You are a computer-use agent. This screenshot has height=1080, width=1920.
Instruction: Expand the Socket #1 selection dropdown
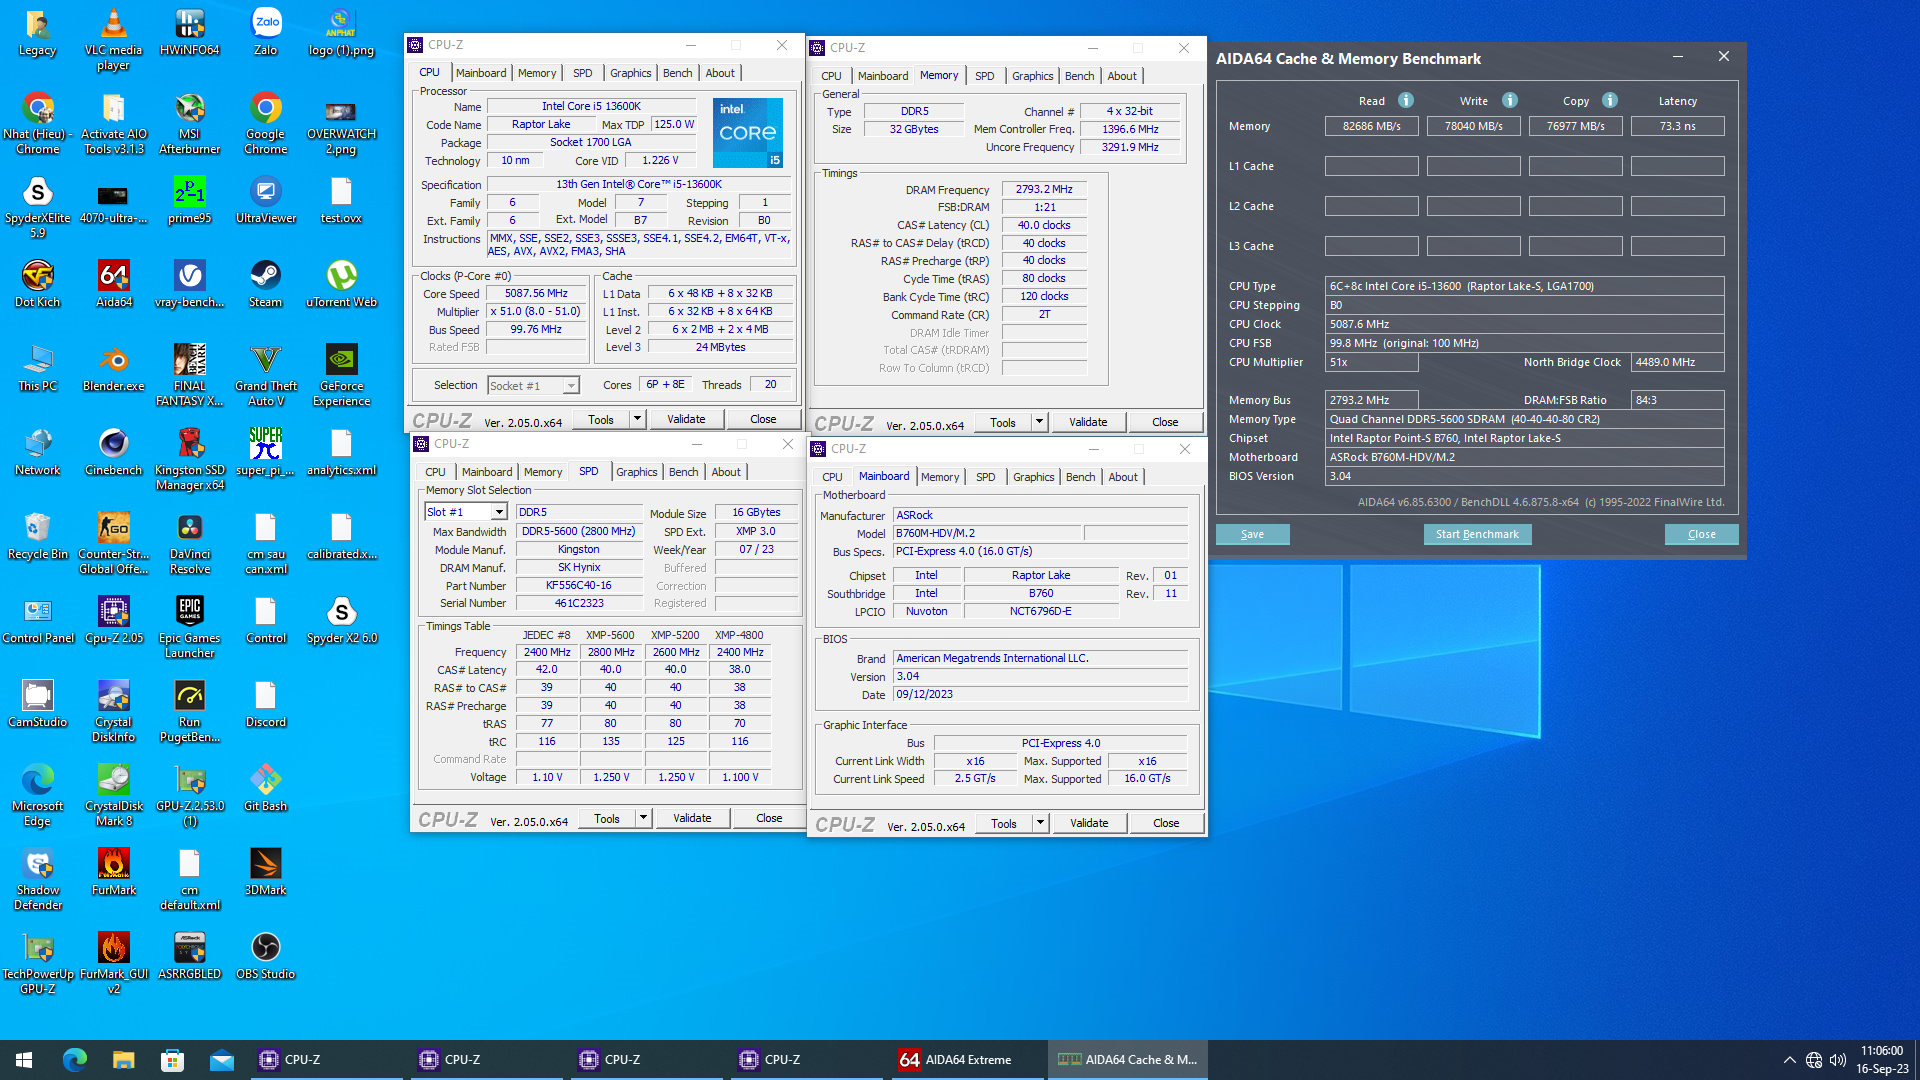(570, 386)
